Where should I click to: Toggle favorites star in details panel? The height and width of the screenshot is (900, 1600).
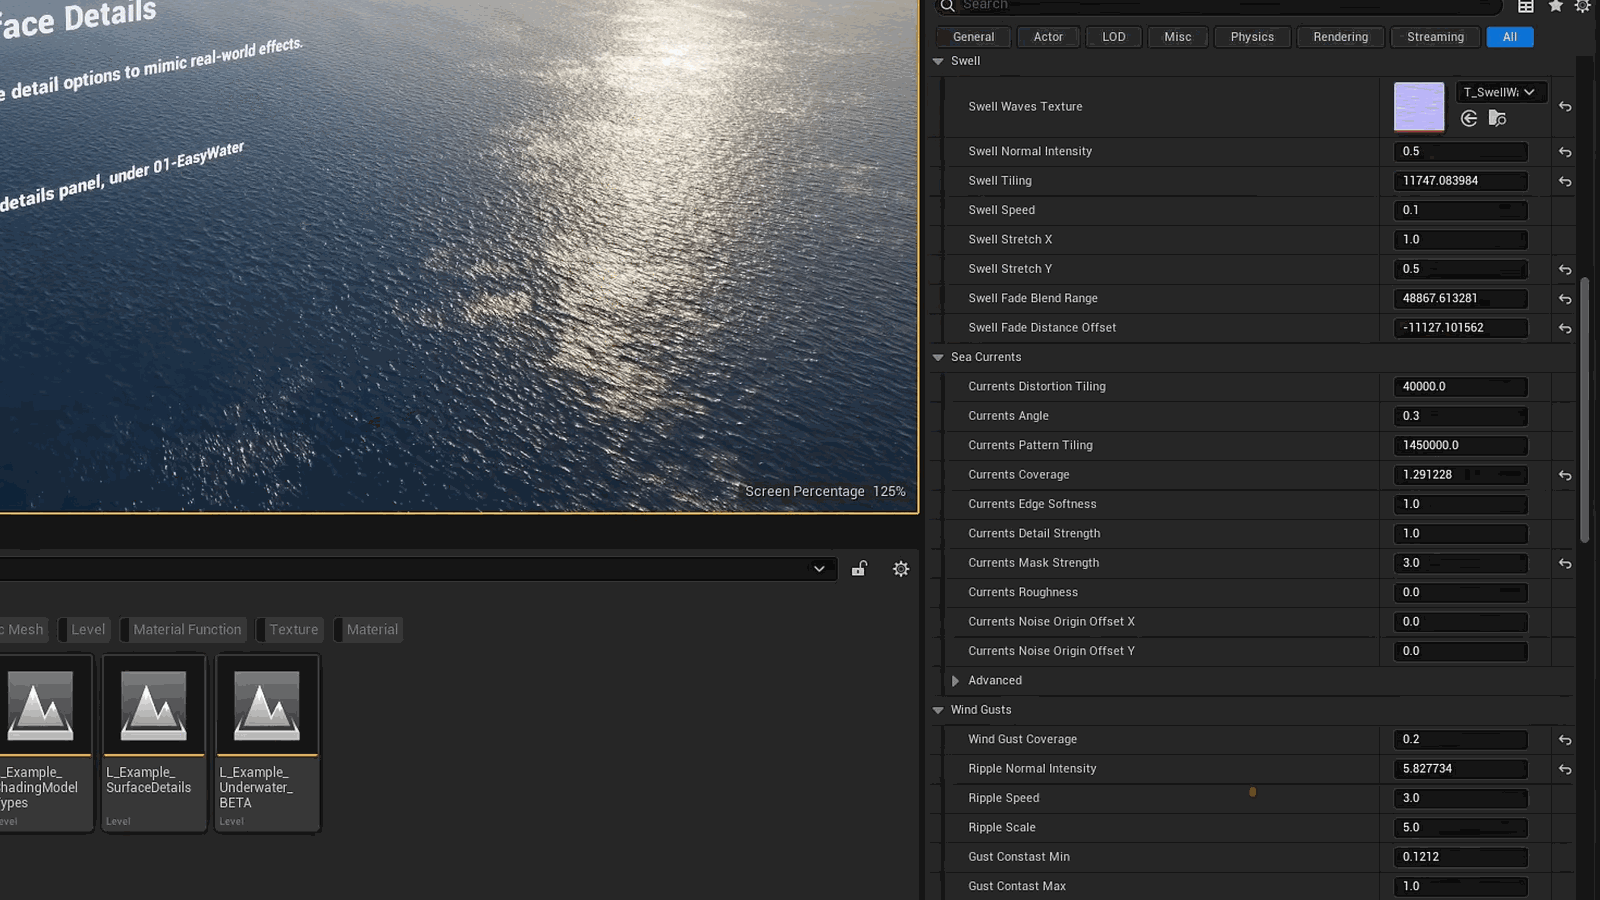(x=1556, y=6)
